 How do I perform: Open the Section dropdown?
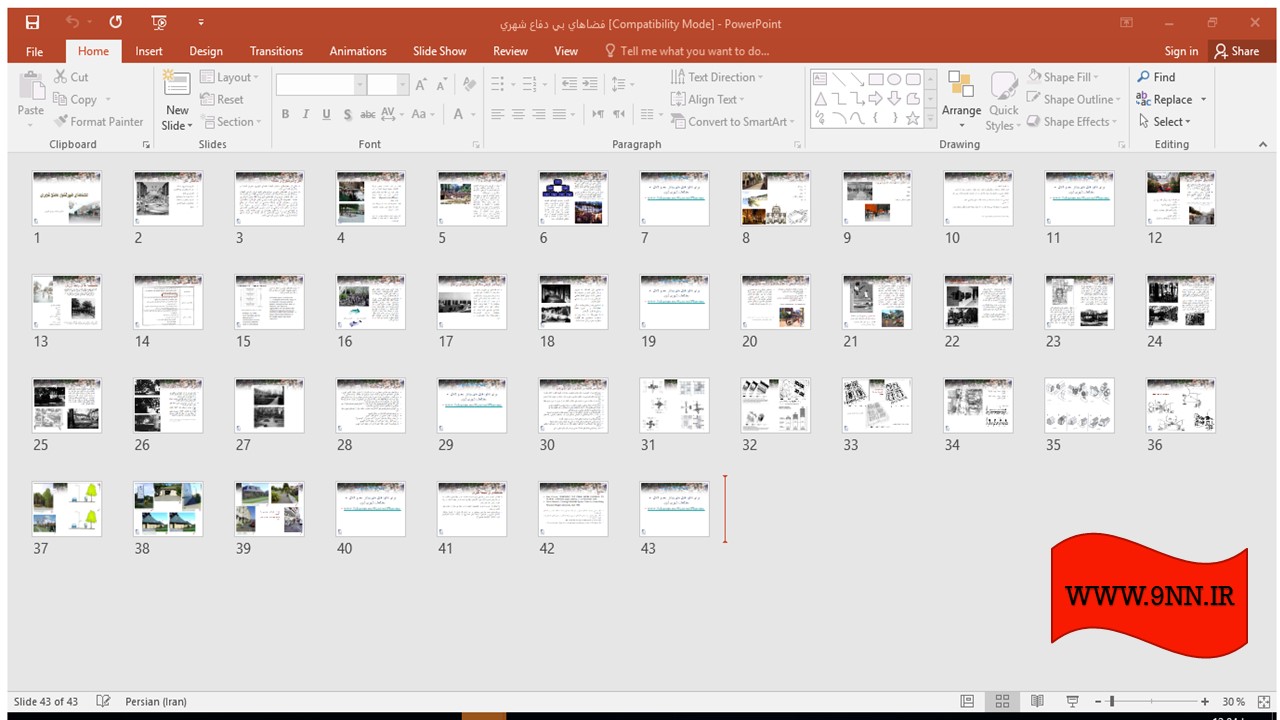point(231,122)
